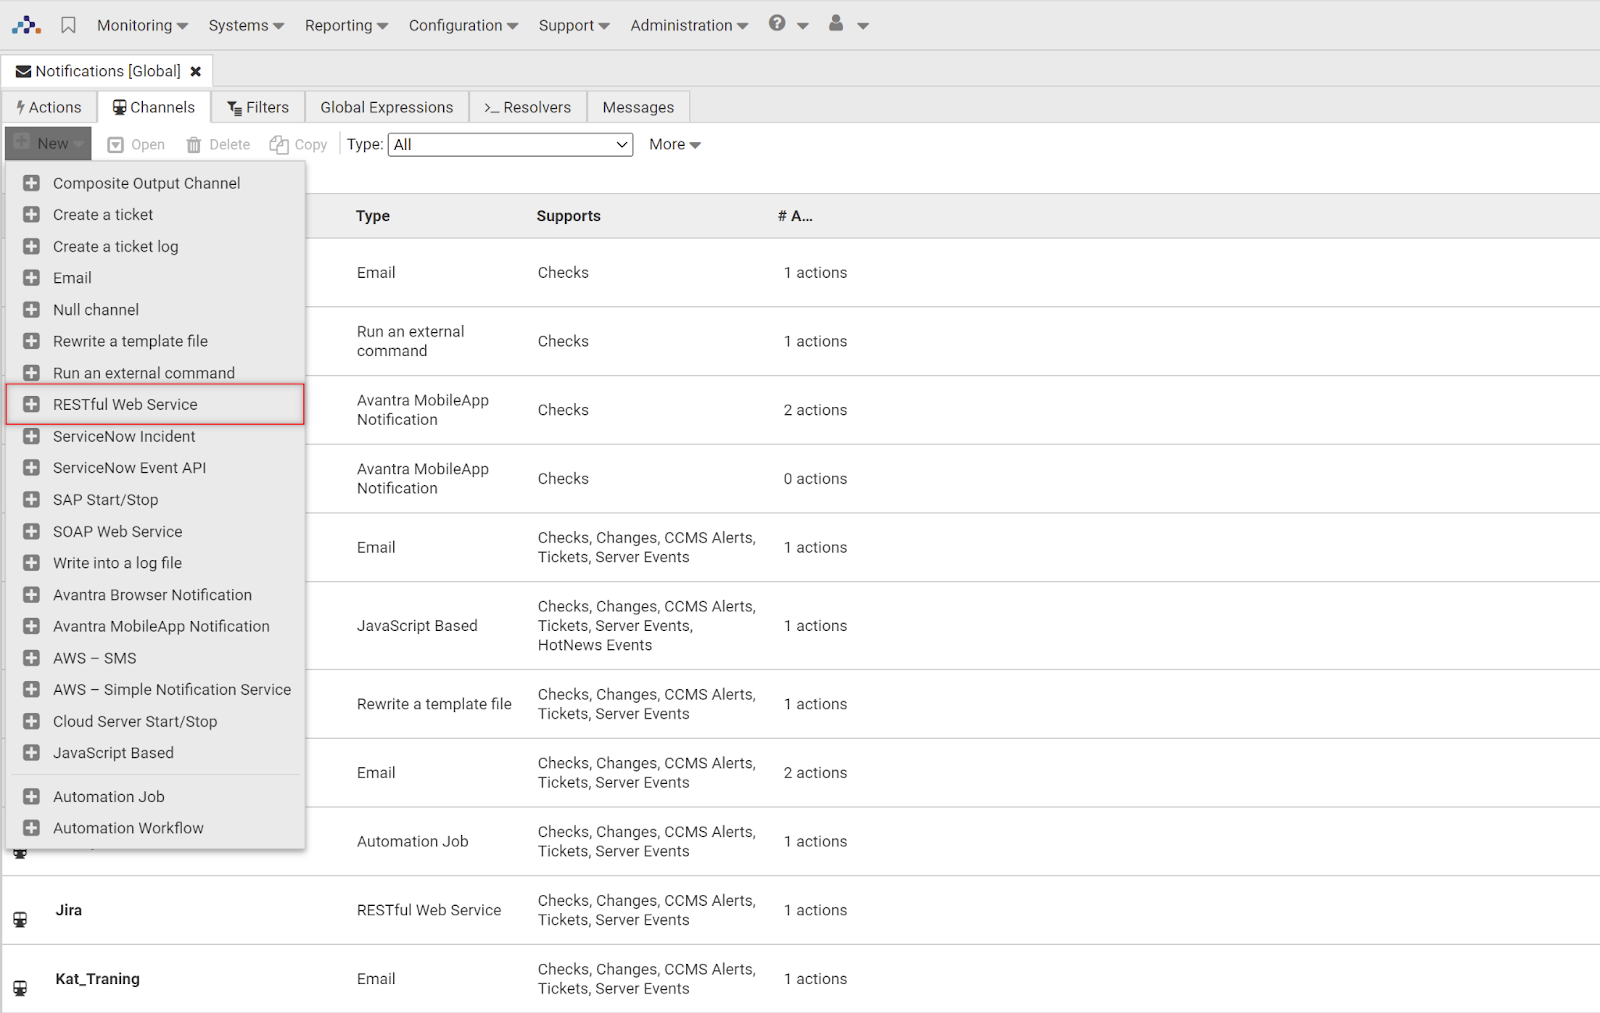The image size is (1600, 1013).
Task: Switch to the Messages tab
Action: [637, 106]
